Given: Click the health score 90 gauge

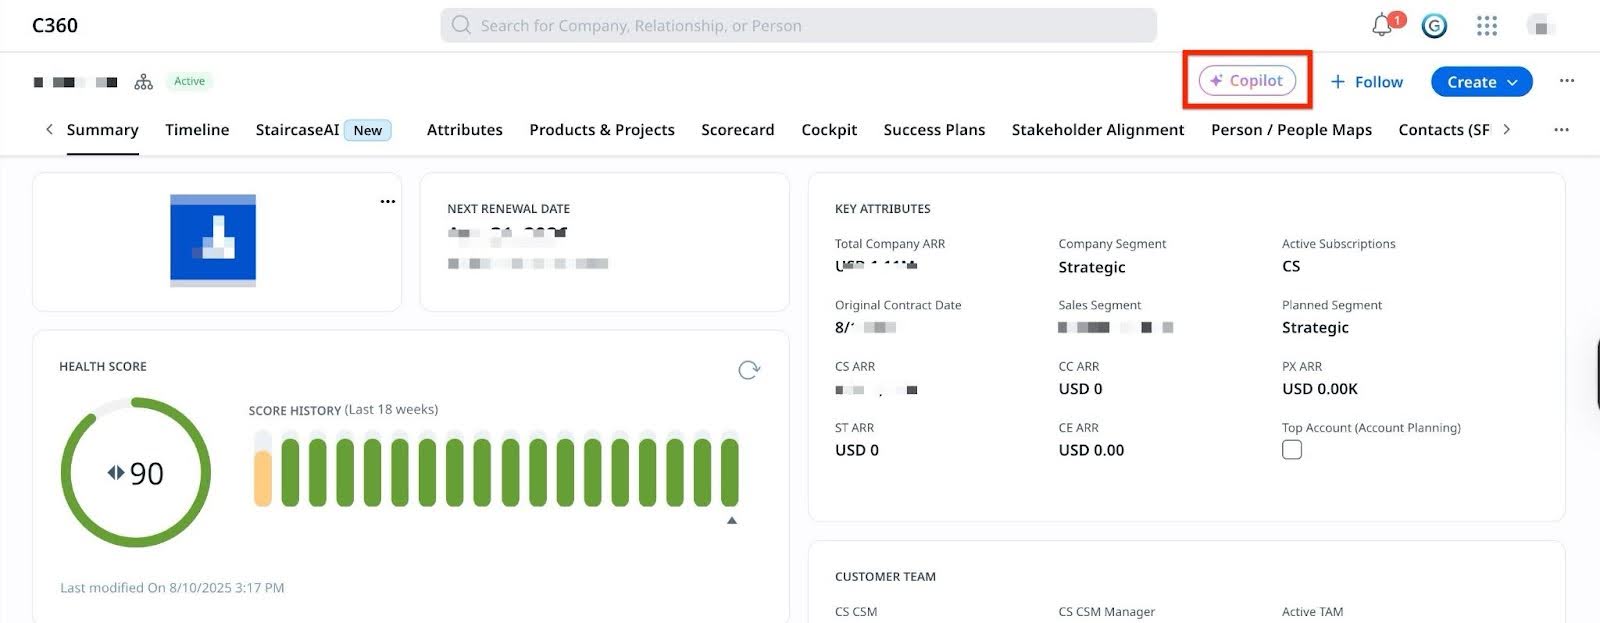Looking at the screenshot, I should click(136, 472).
